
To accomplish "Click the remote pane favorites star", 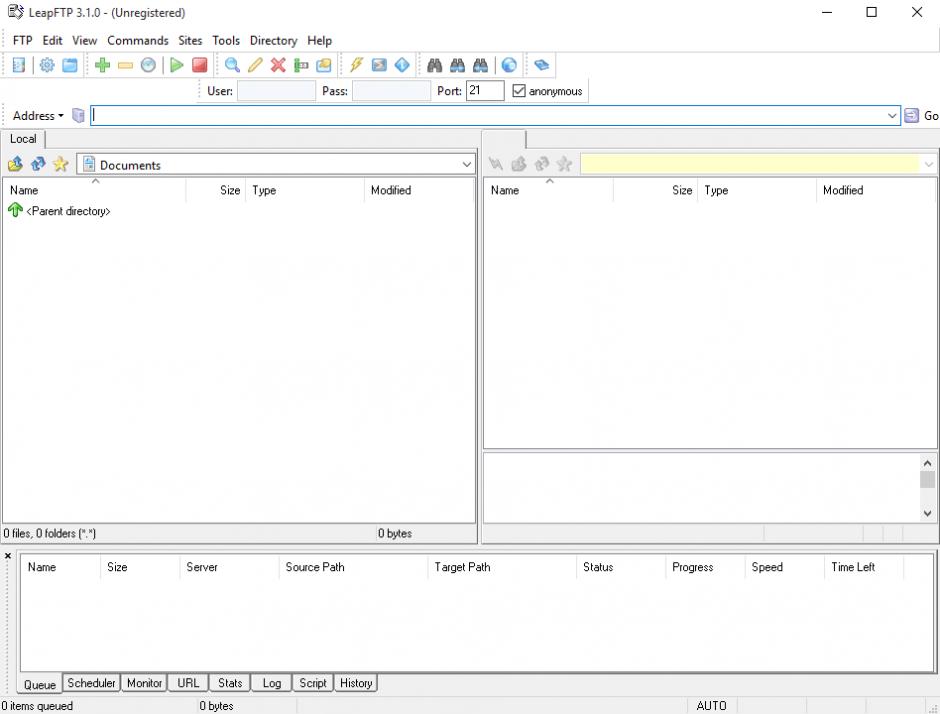I will coord(564,164).
